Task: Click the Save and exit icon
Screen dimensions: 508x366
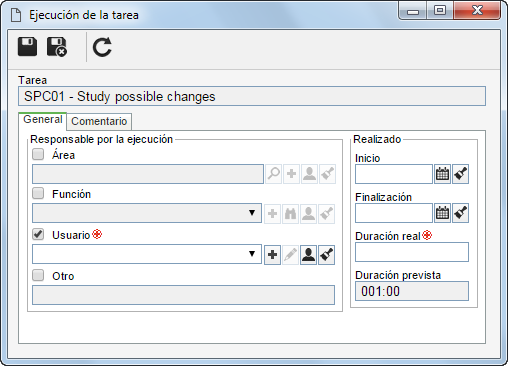Action: point(57,47)
